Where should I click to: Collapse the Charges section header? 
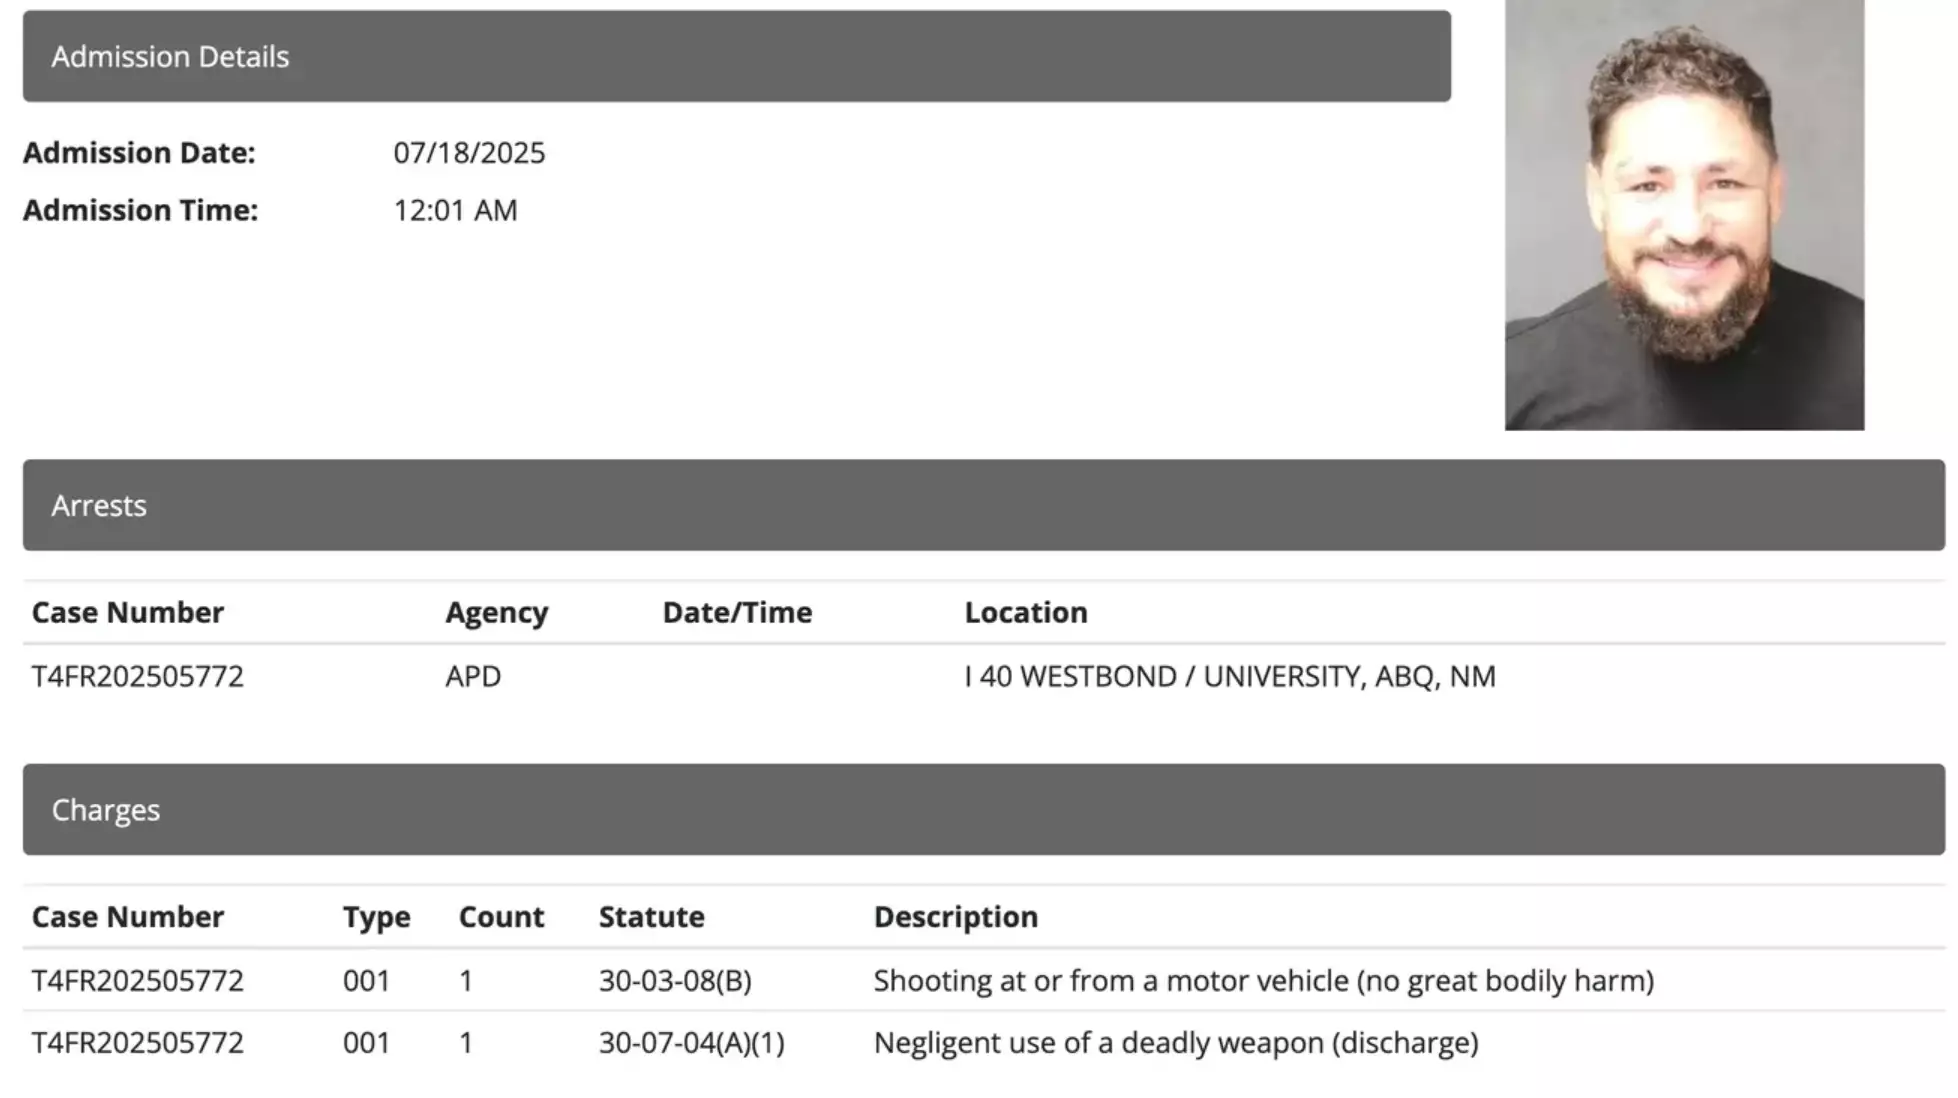983,809
